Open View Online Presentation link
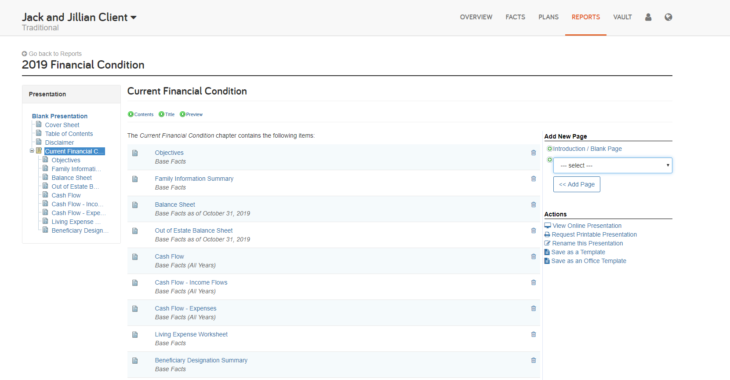730x380 pixels. coord(587,226)
